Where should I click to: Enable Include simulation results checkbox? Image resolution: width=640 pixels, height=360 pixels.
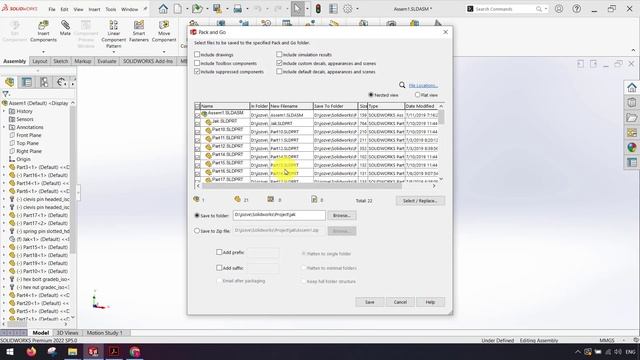point(279,54)
